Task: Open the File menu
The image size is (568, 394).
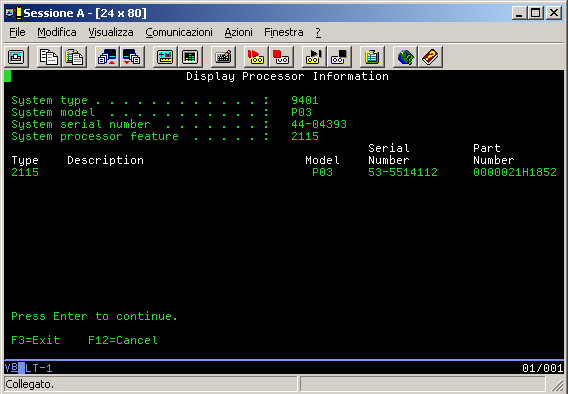Action: click(17, 32)
